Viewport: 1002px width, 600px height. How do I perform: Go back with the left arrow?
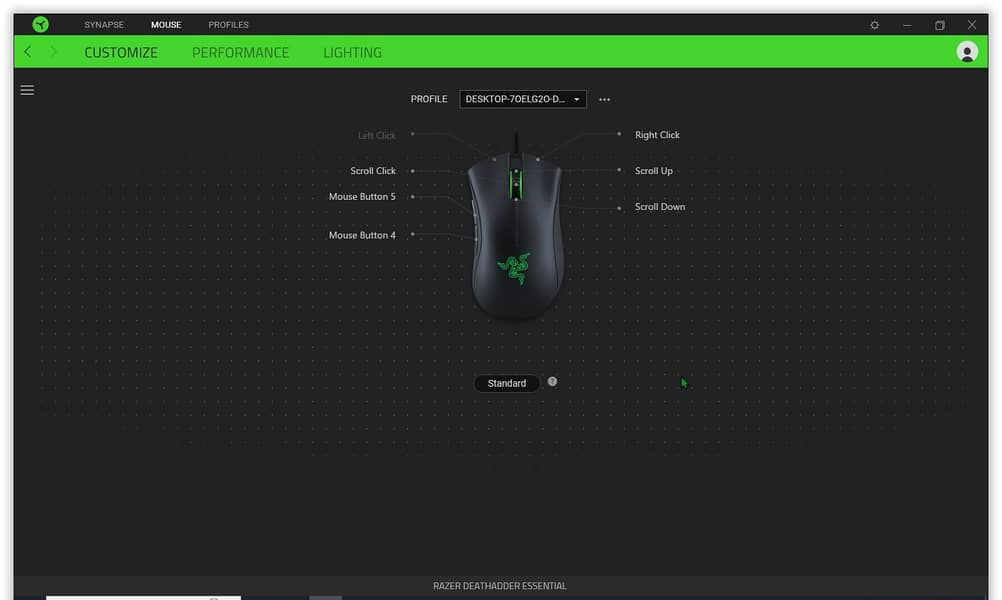click(x=27, y=52)
